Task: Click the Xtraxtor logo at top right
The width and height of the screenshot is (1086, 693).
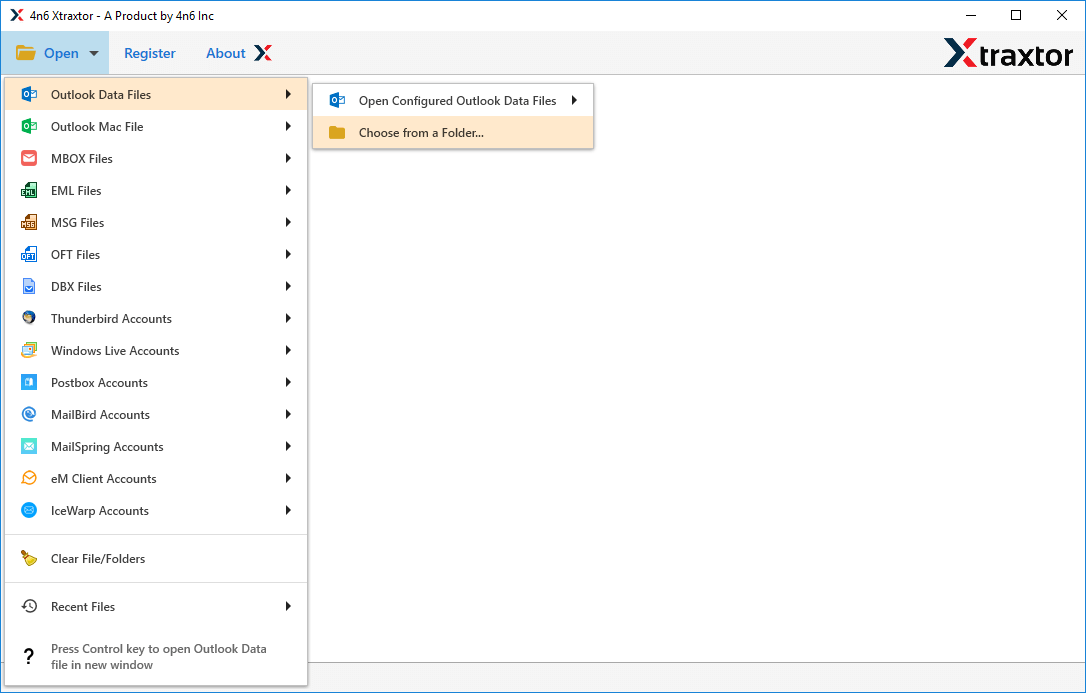Action: [x=1008, y=53]
